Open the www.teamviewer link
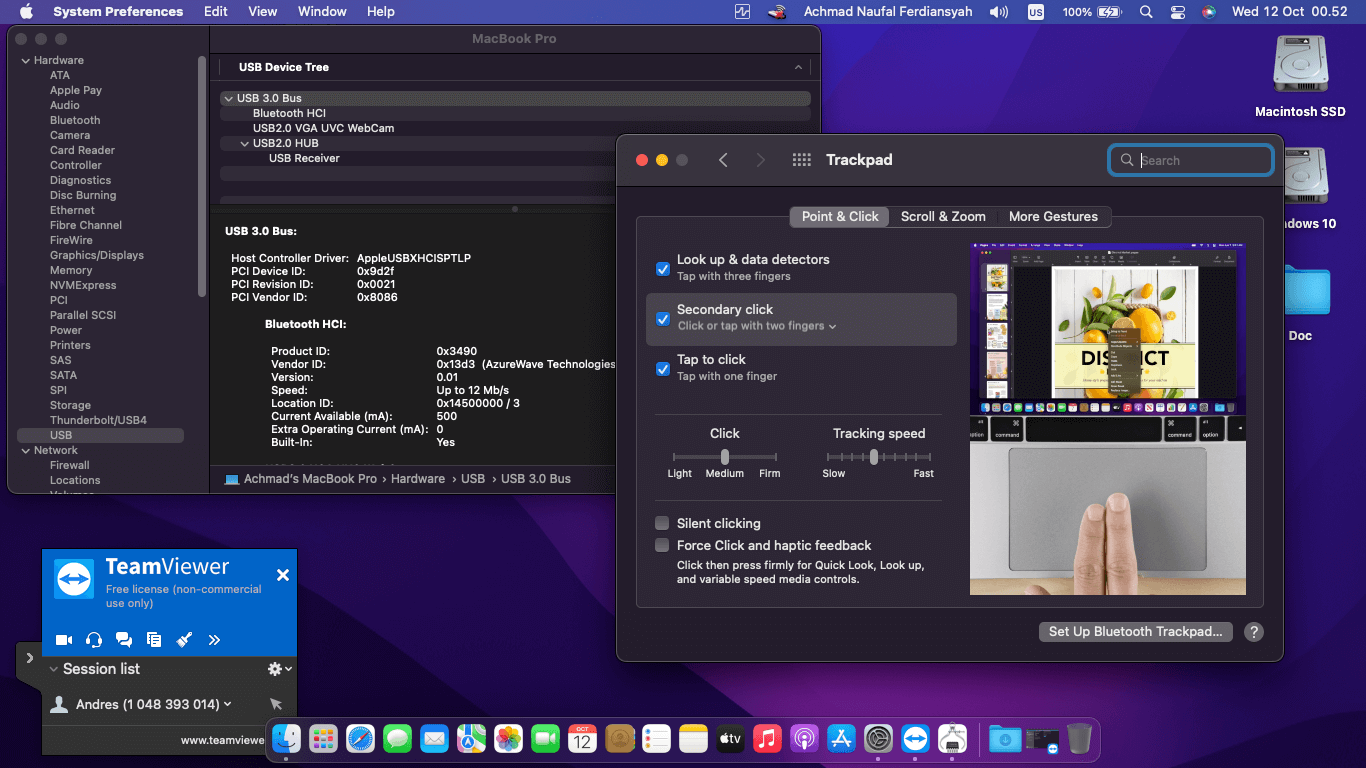 point(223,740)
